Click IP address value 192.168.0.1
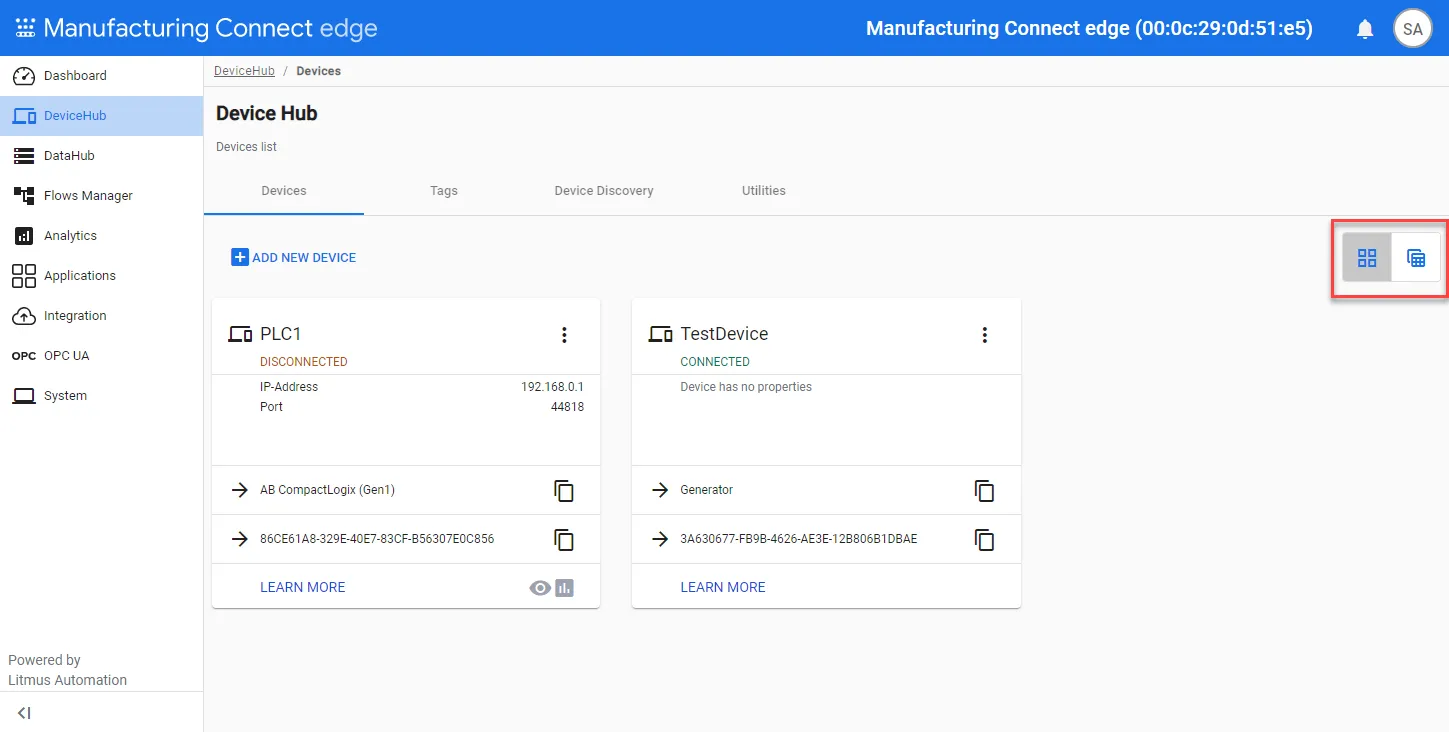 (552, 387)
